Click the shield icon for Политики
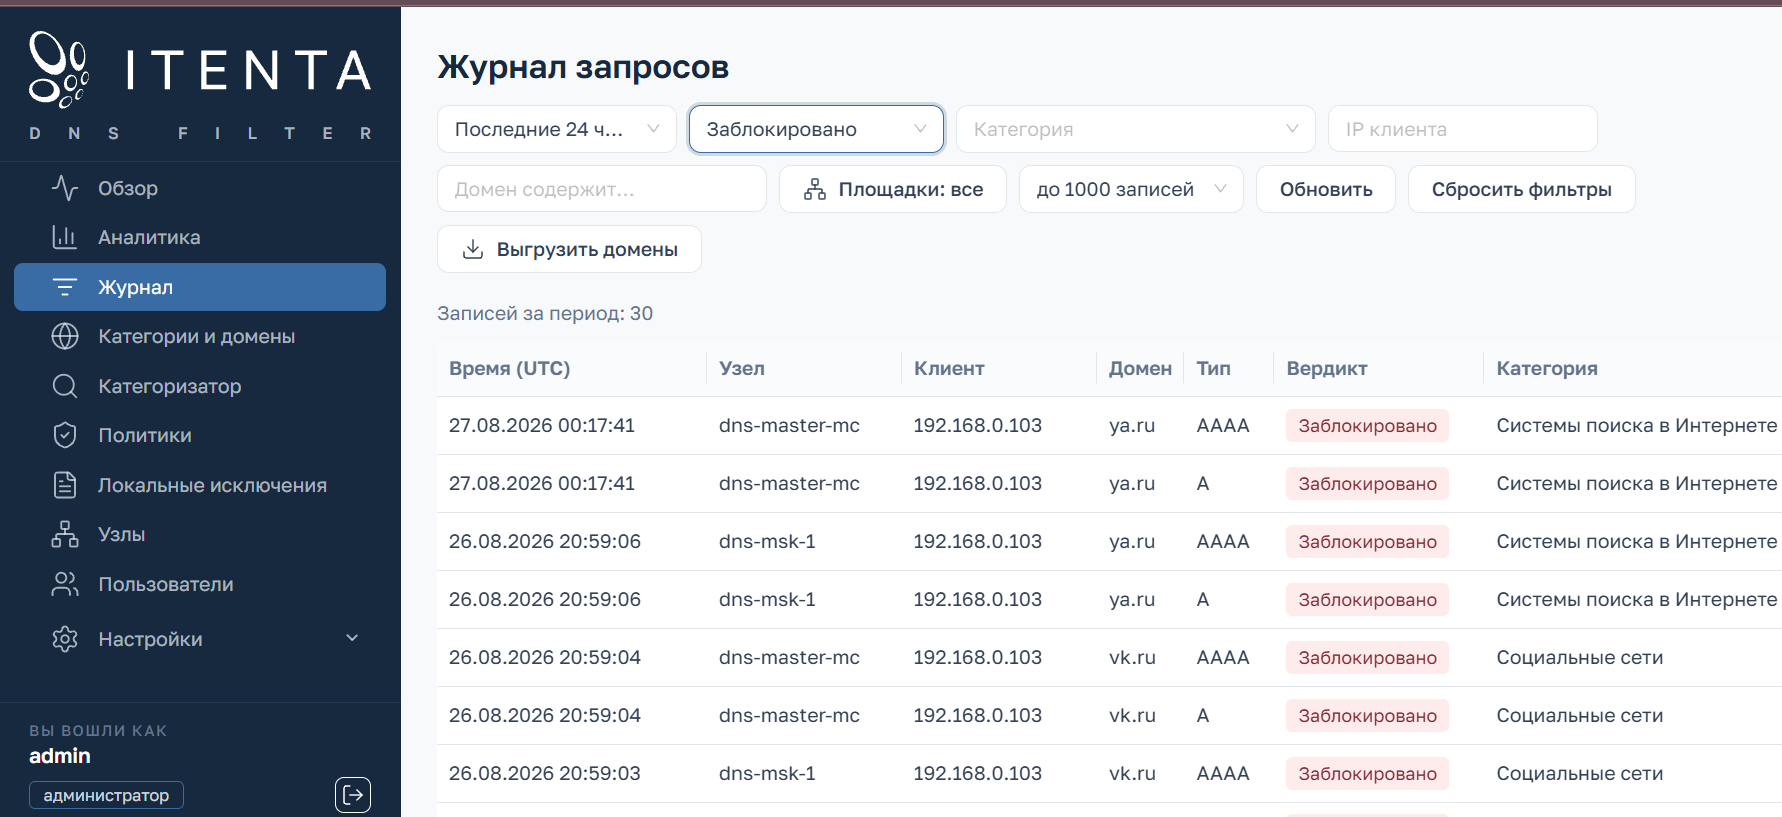This screenshot has height=817, width=1782. click(x=65, y=435)
